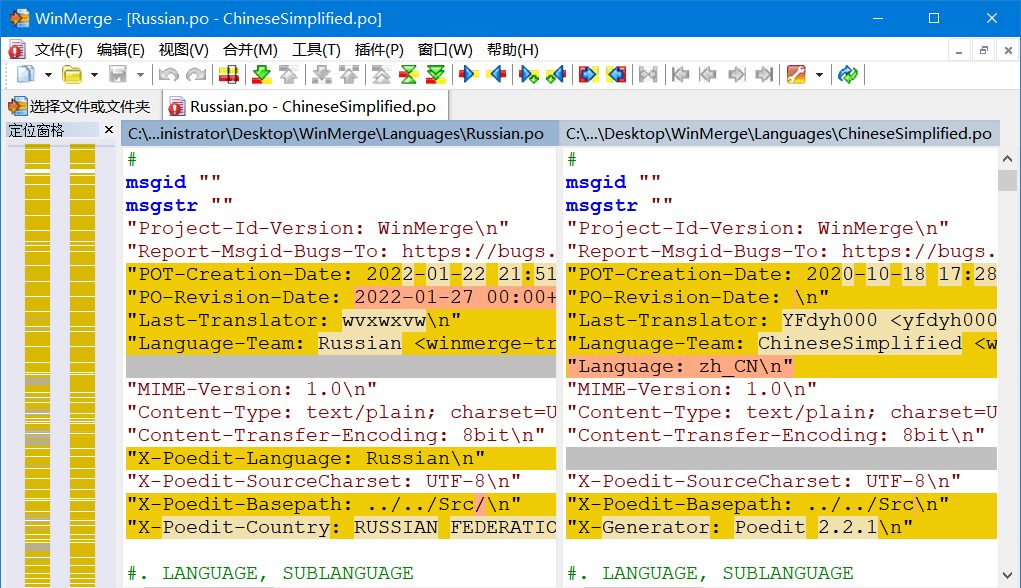The width and height of the screenshot is (1021, 588).
Task: Click Difference in Current Line icon
Action: pos(228,75)
